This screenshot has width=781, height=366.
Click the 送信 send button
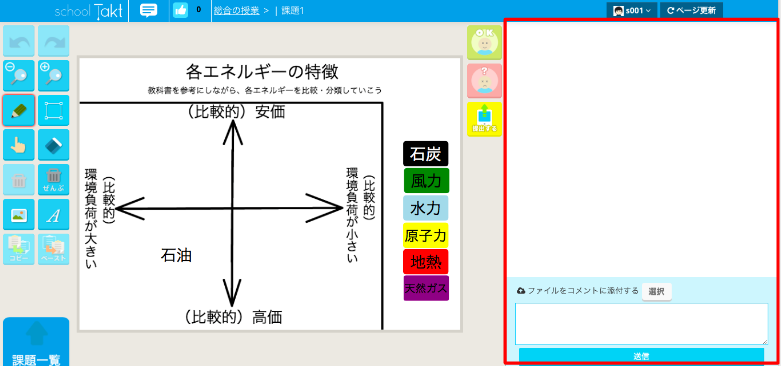tap(641, 356)
